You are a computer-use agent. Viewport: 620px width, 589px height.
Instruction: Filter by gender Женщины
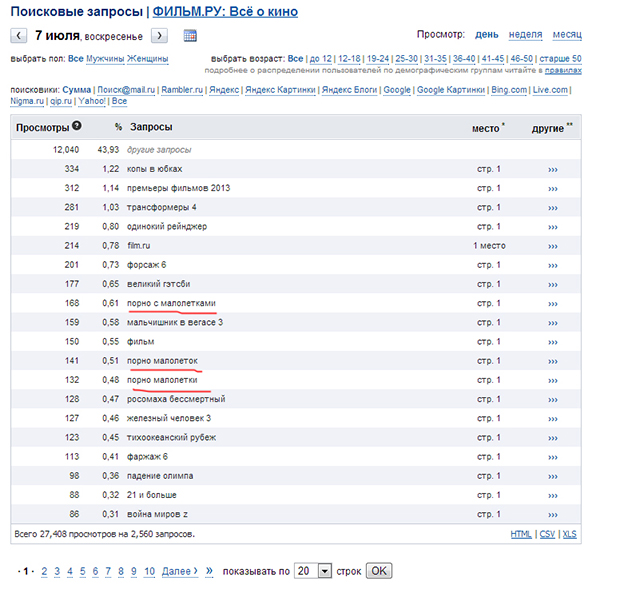coord(147,59)
